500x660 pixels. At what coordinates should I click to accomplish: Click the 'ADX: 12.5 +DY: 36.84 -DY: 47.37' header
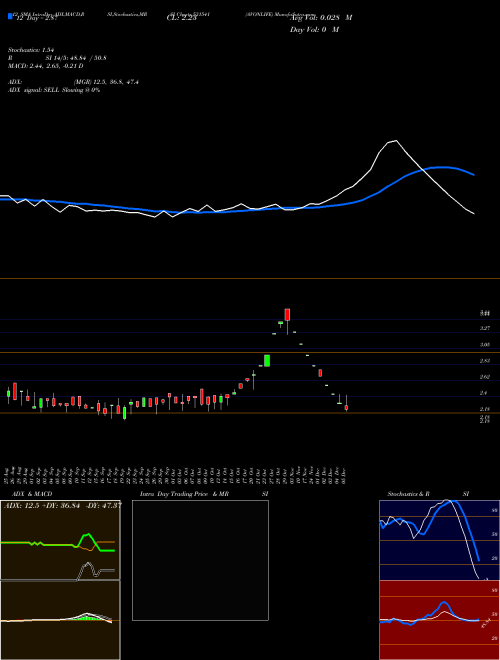[x=63, y=505]
